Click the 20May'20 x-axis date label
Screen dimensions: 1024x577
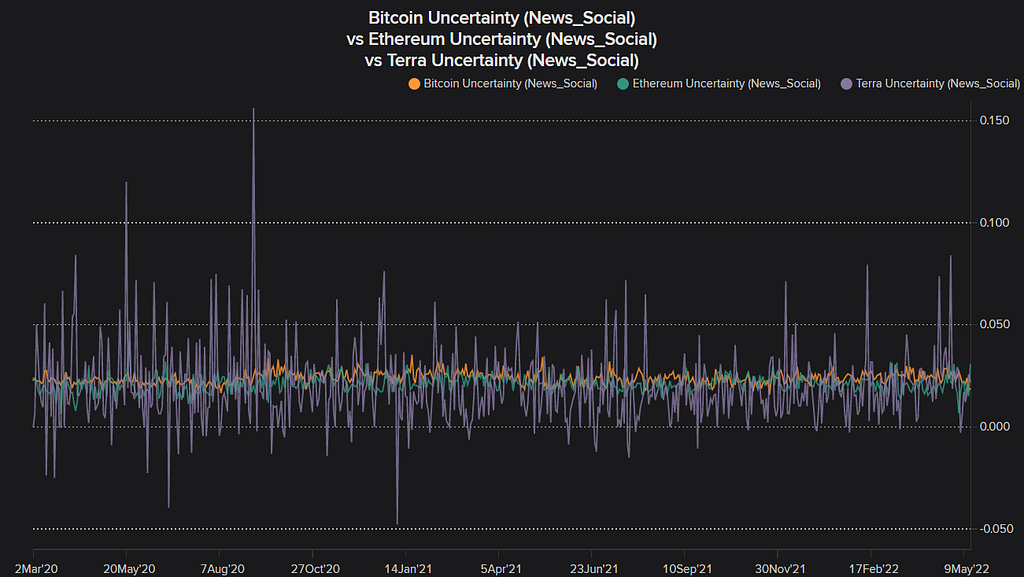pos(129,569)
